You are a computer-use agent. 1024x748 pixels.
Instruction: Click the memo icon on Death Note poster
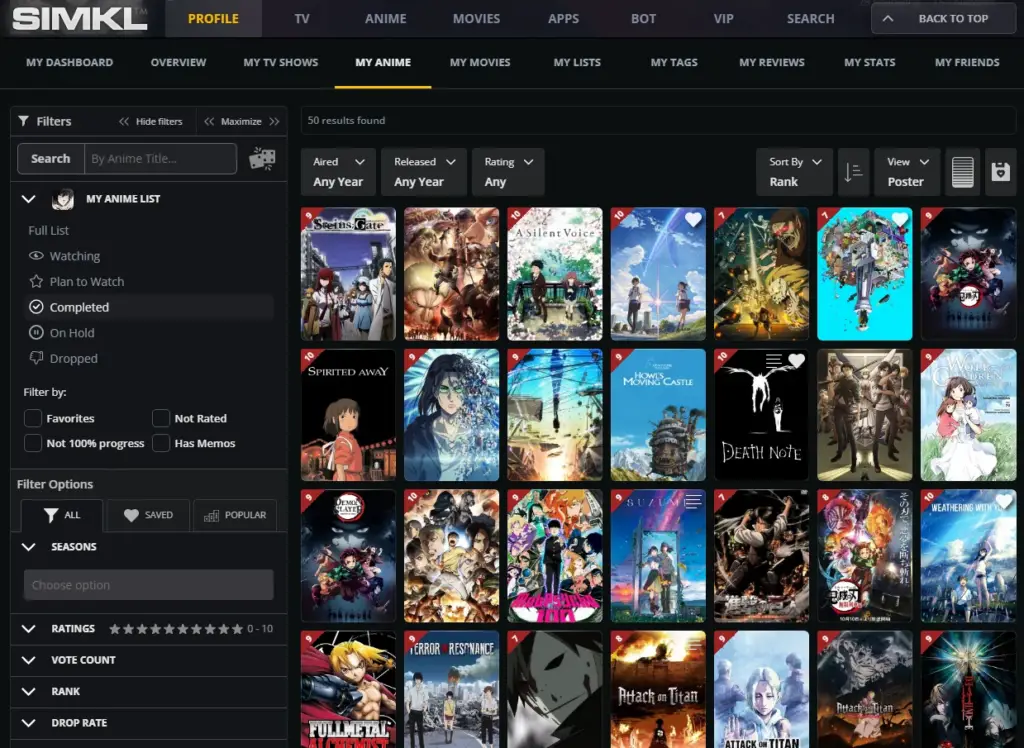(774, 360)
